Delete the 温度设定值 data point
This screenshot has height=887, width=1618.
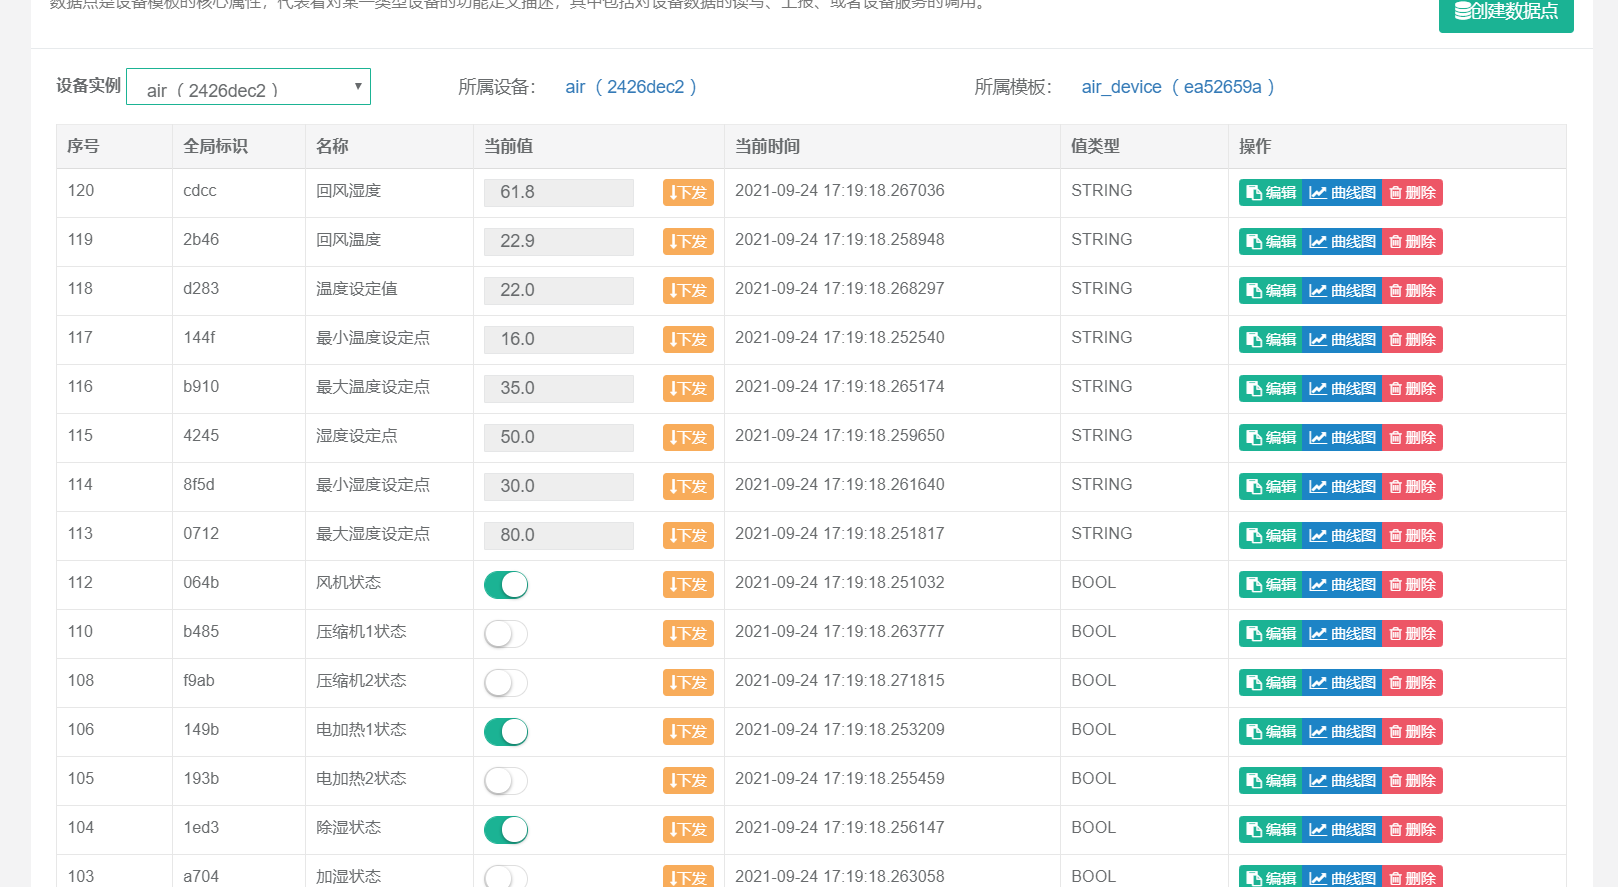click(x=1412, y=291)
